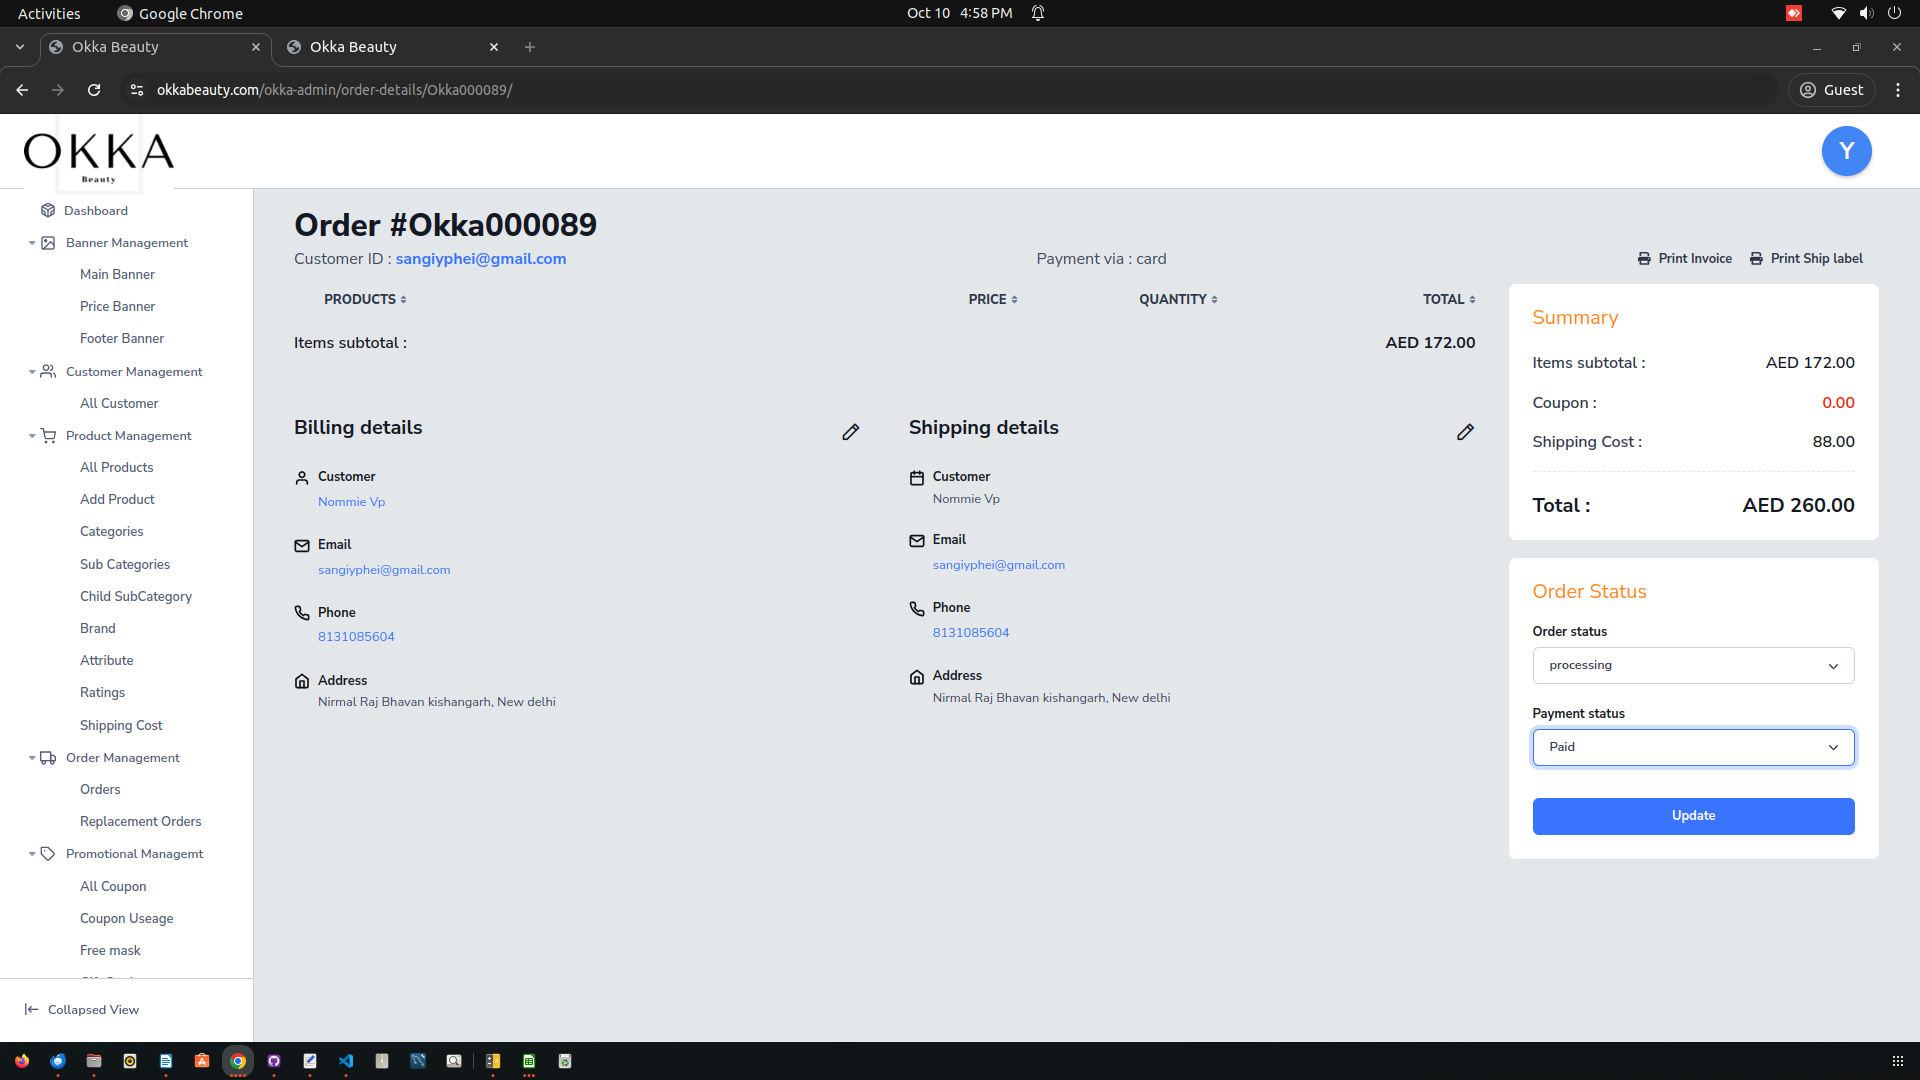Click the Shipping details edit pencil icon

[1465, 432]
